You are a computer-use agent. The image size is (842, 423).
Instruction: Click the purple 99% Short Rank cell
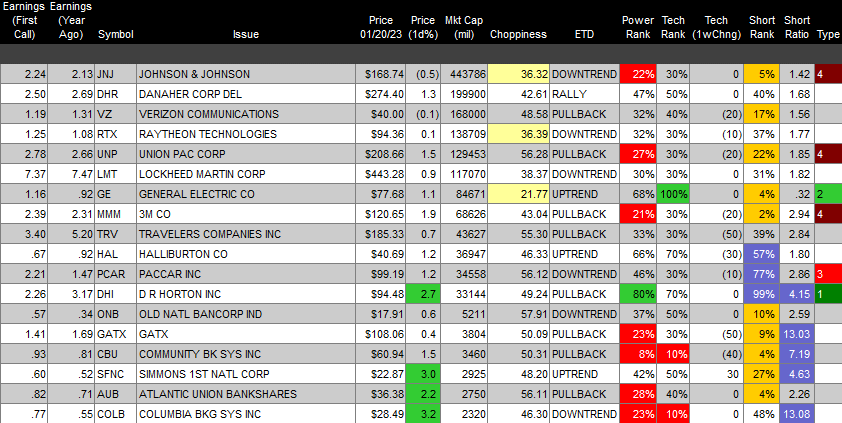point(761,294)
